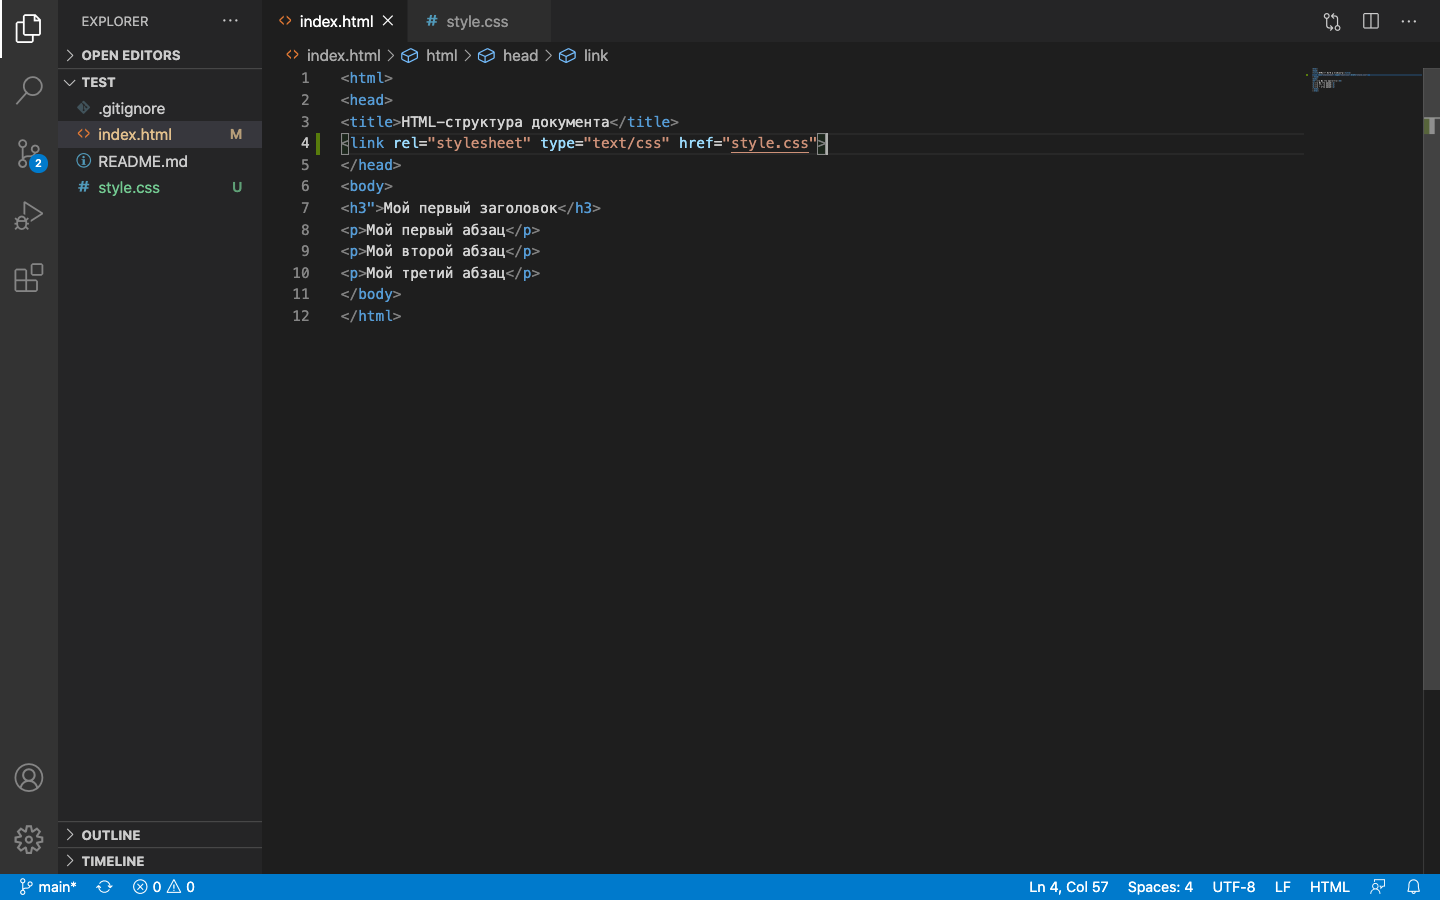Switch to the style.css tab
The height and width of the screenshot is (900, 1440).
pyautogui.click(x=477, y=21)
